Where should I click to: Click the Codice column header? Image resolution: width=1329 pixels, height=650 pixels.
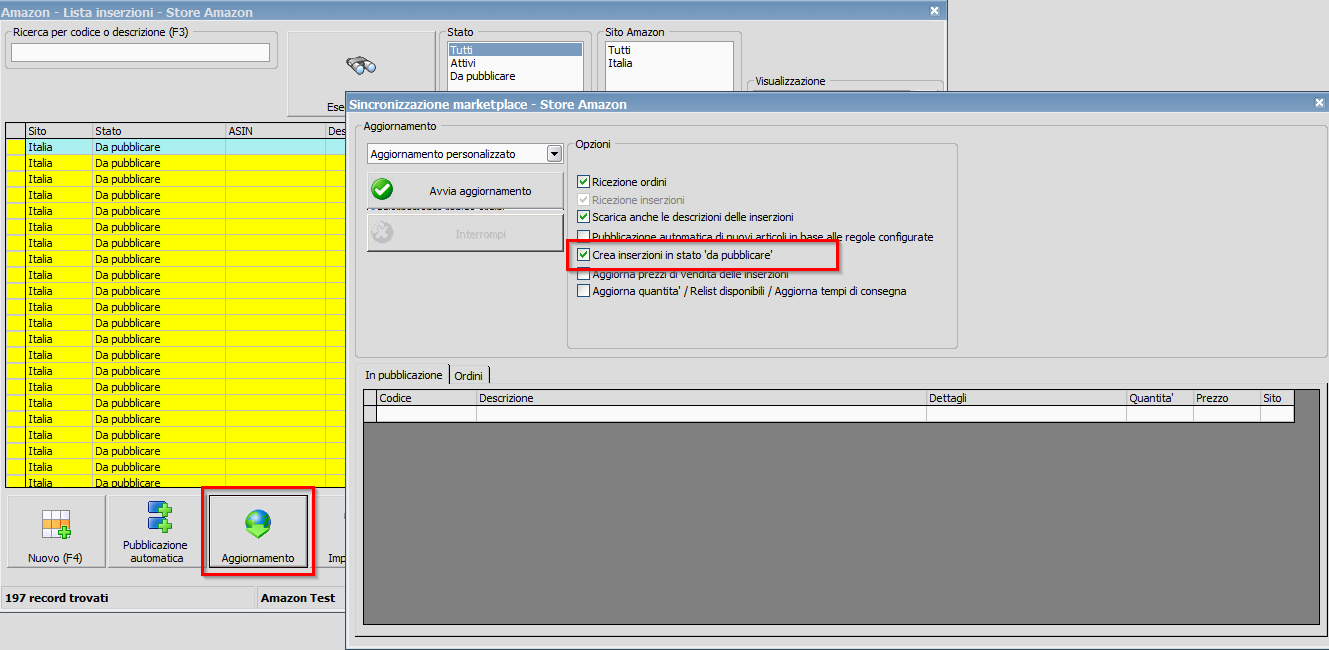pyautogui.click(x=427, y=398)
